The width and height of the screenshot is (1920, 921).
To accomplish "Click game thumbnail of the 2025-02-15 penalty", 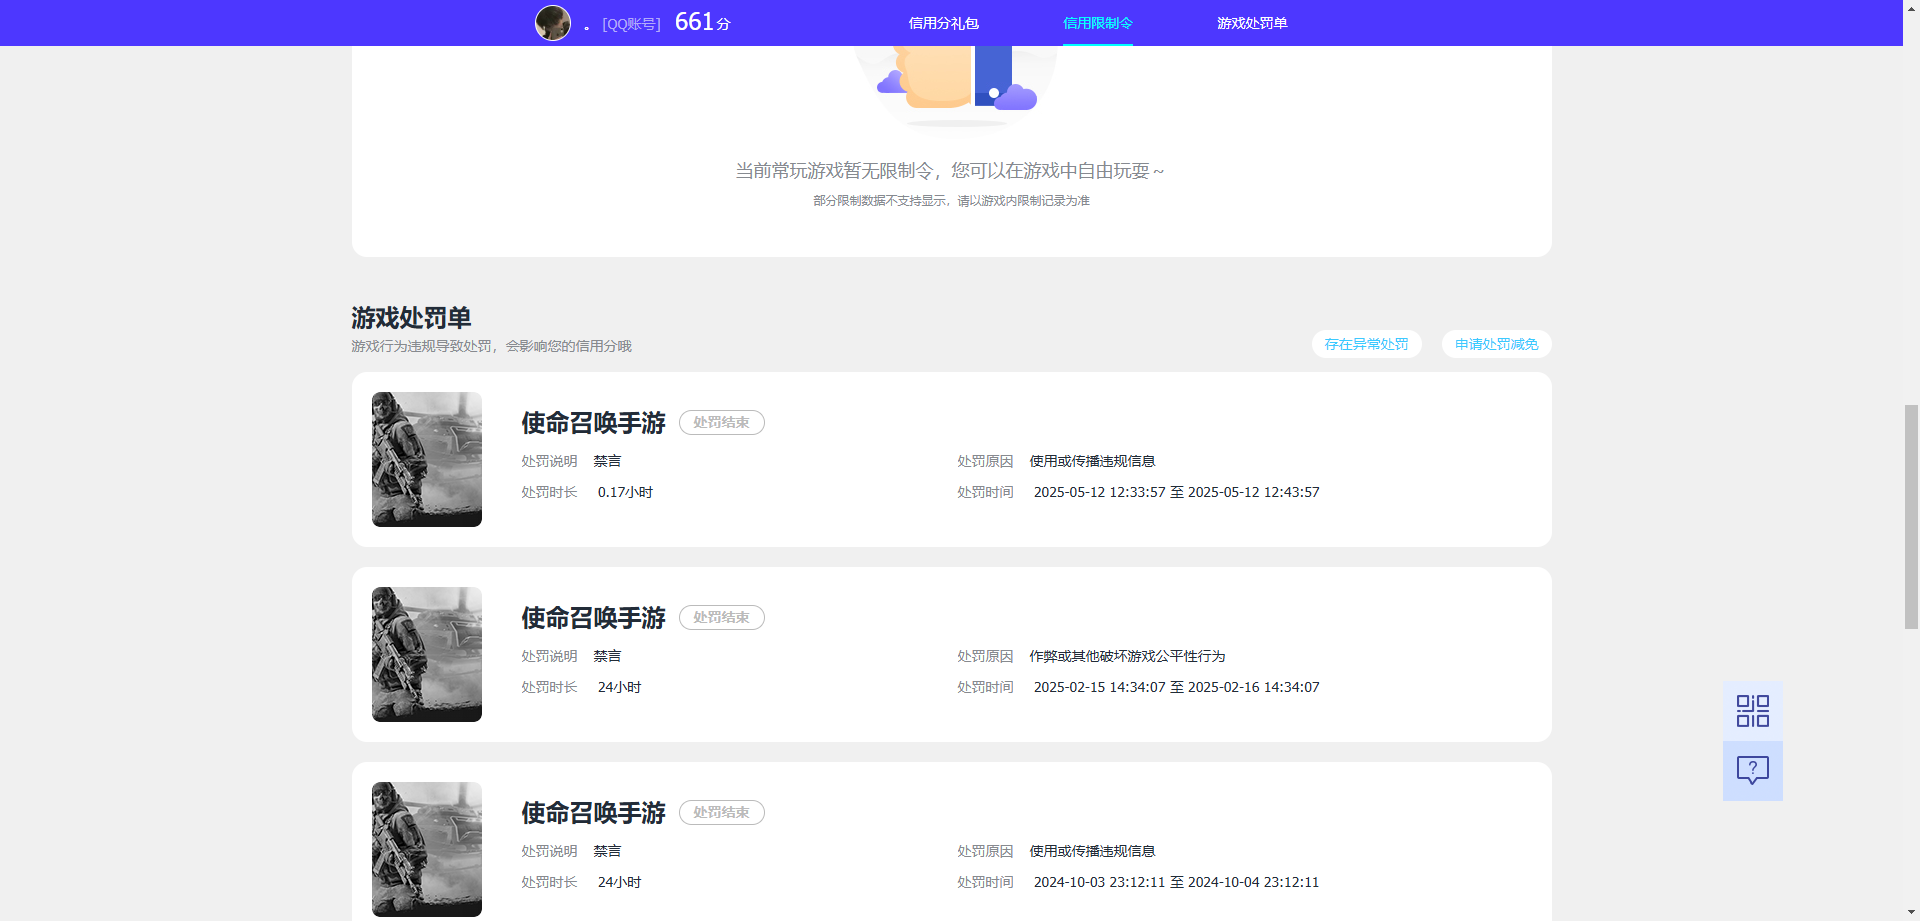I will coord(427,654).
